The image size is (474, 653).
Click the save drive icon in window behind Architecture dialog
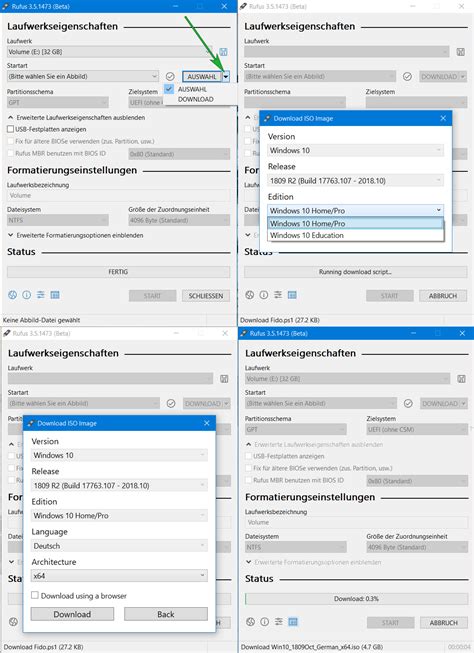tap(224, 379)
